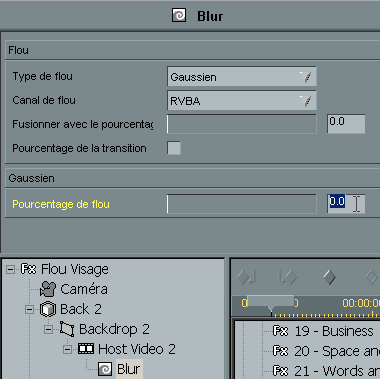Viewport: 380px width, 379px height.
Task: Go to the next keyframe
Action: pos(287,277)
